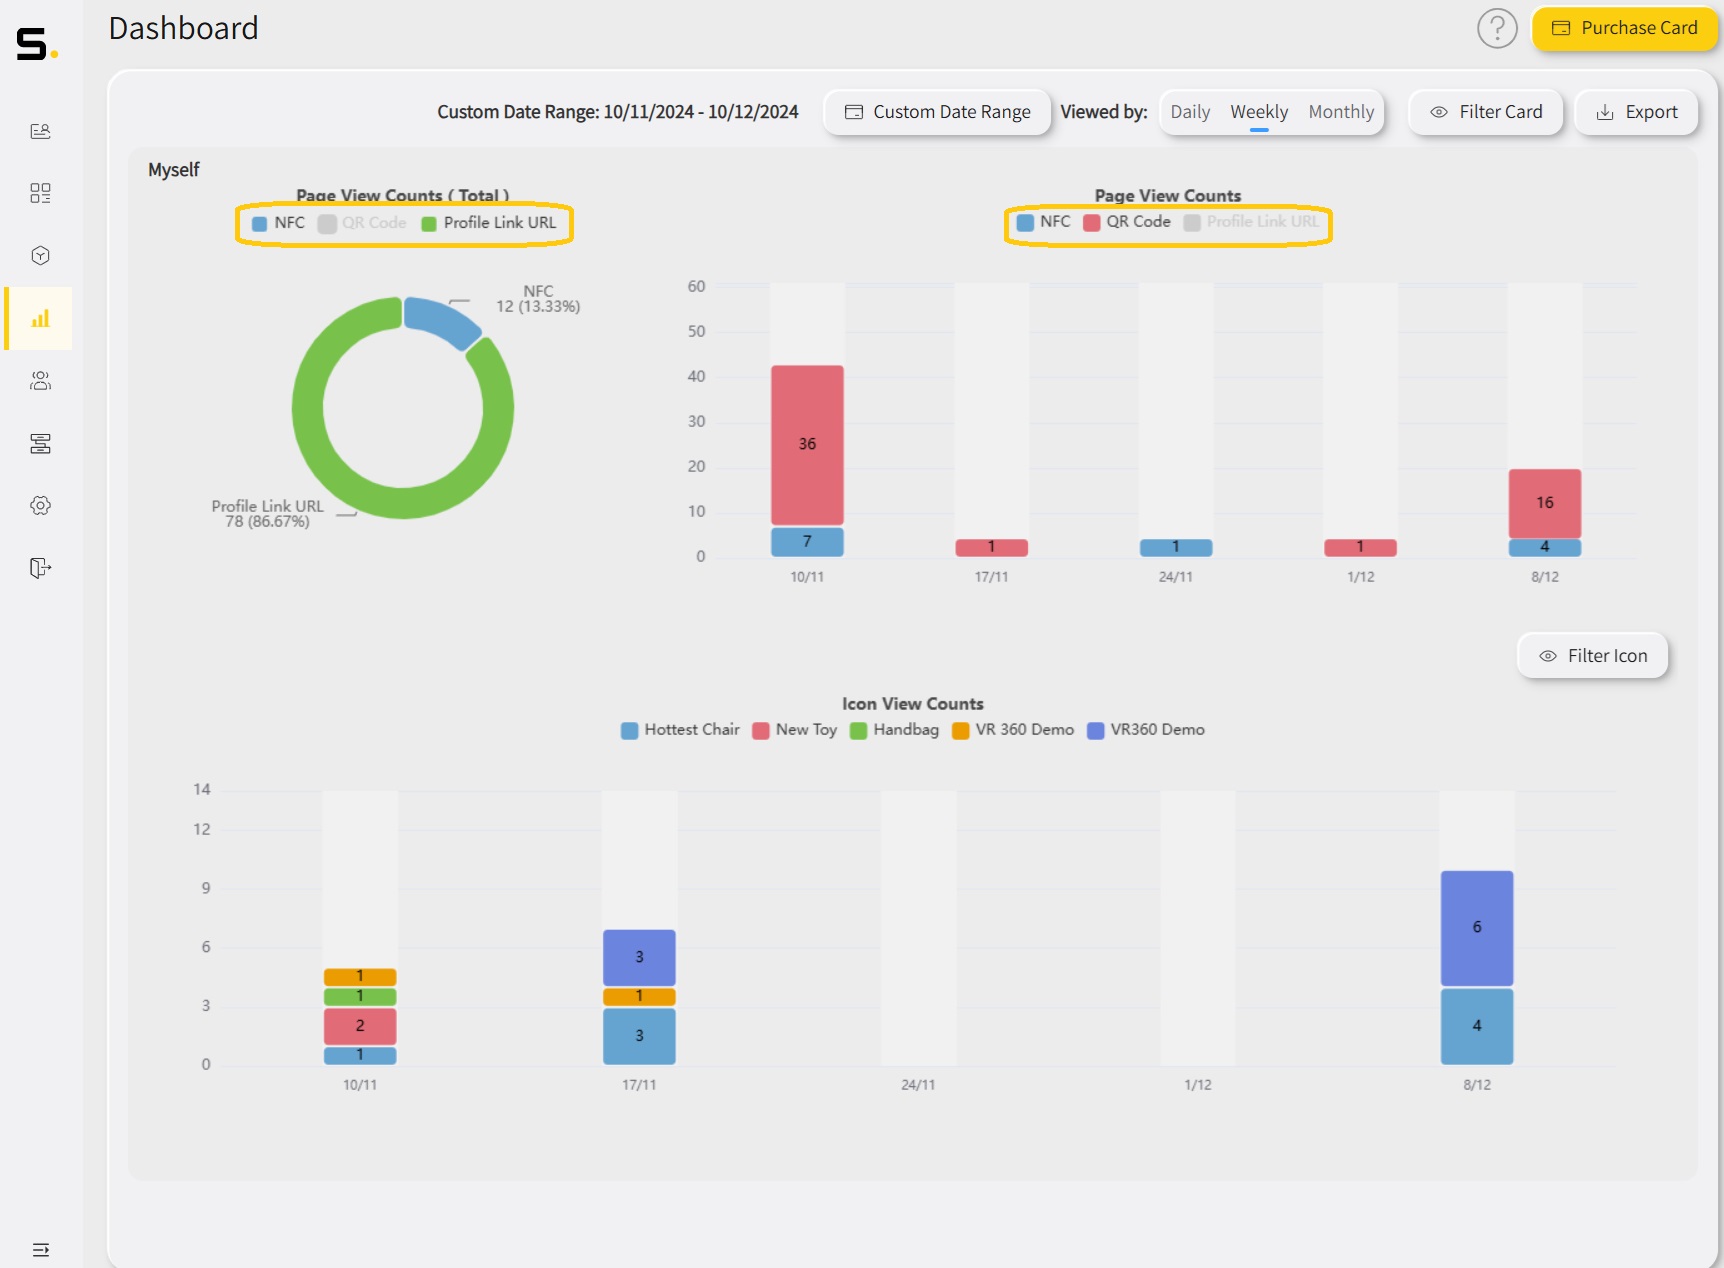Open Settings via the gear icon
The image size is (1724, 1268).
40,505
